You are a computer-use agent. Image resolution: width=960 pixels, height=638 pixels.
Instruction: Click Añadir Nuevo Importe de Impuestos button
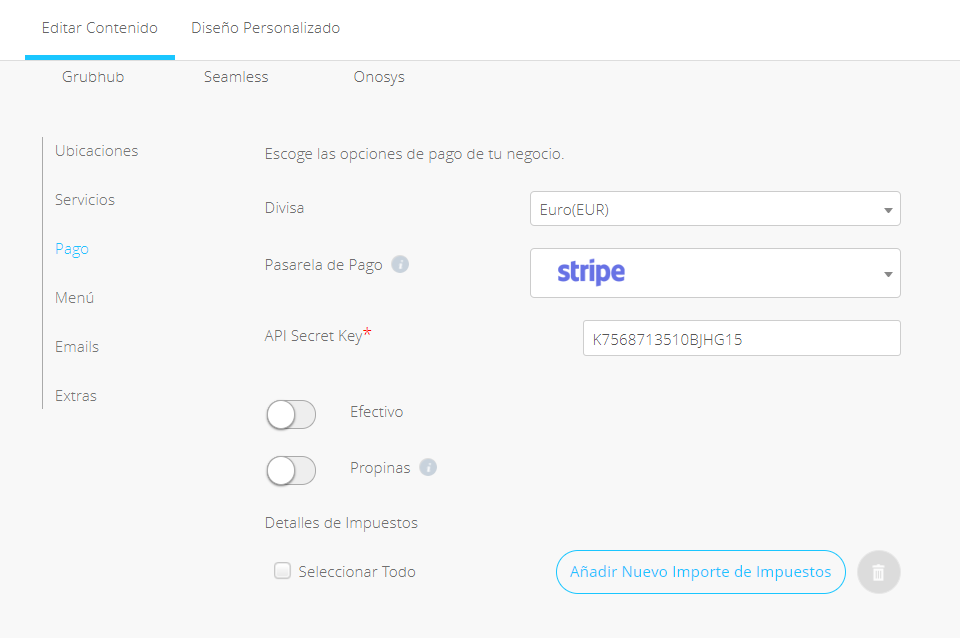coord(700,572)
